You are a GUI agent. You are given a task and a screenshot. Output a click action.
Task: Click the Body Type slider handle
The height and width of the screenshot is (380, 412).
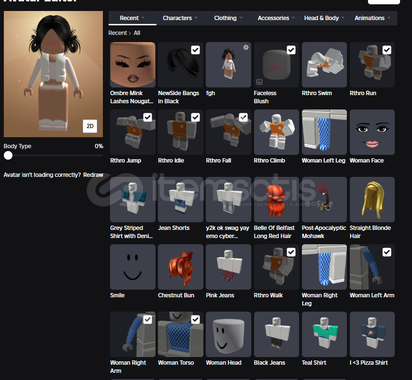click(x=8, y=155)
